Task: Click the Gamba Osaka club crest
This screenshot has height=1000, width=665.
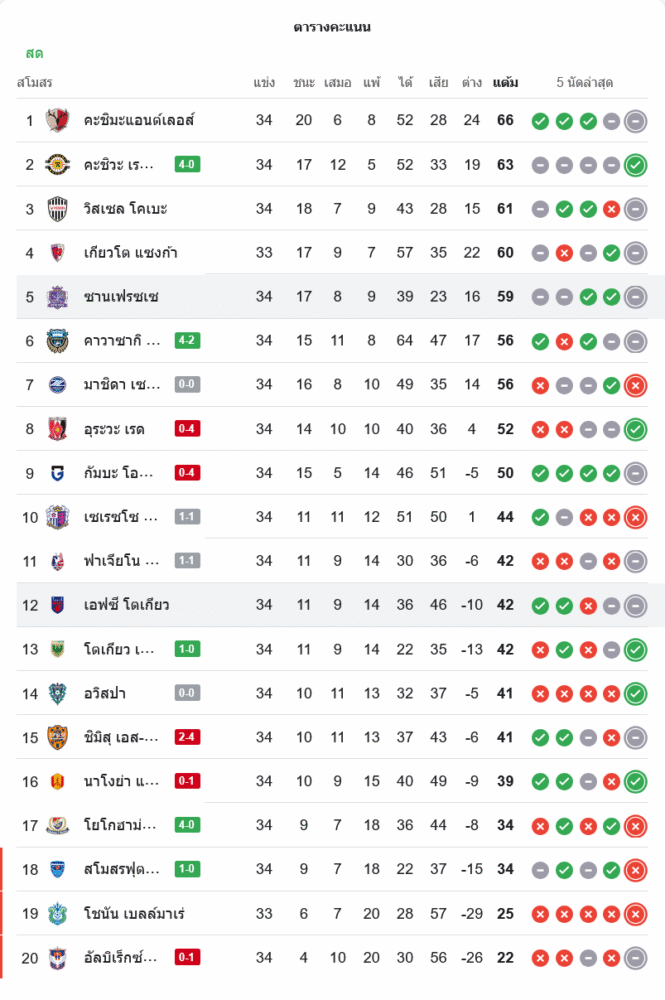Action: [57, 473]
